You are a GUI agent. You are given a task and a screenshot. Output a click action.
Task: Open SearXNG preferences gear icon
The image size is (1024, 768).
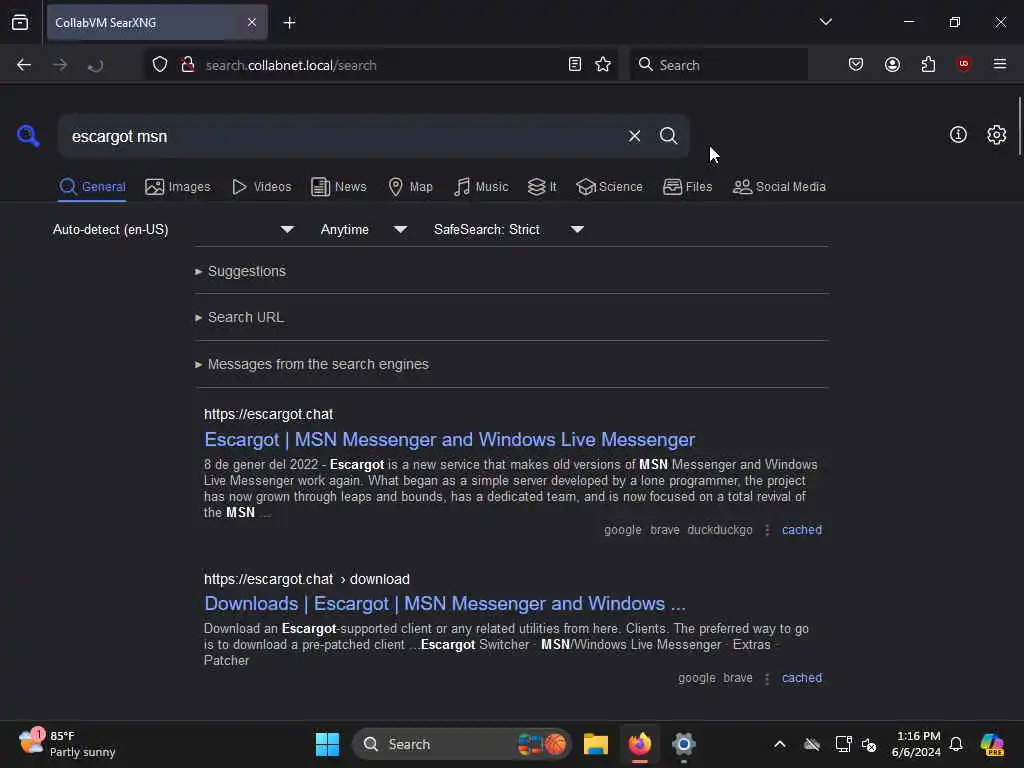pyautogui.click(x=996, y=135)
